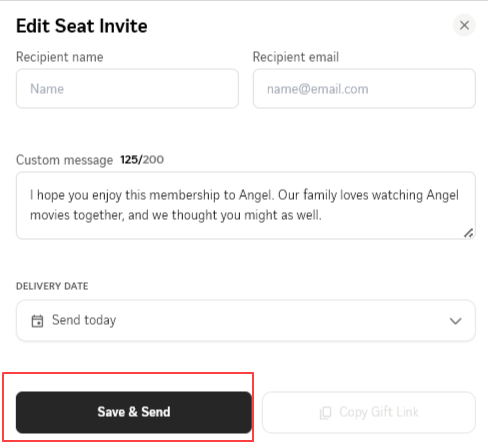Select the Send today text in dropdown
The image size is (488, 445).
(x=84, y=320)
